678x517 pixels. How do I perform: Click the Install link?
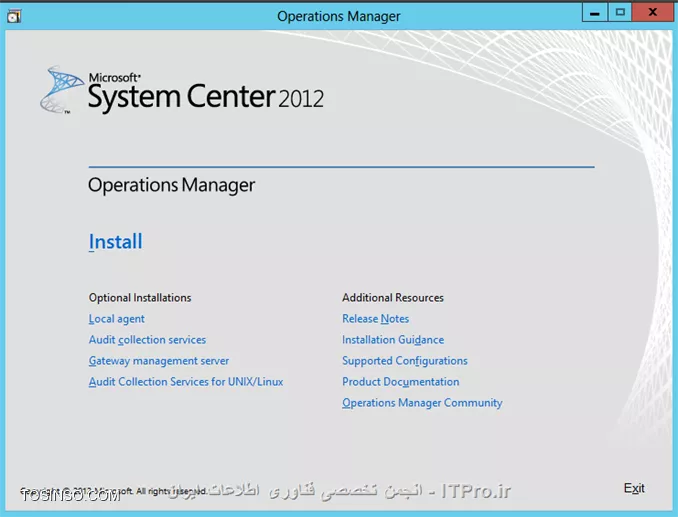coord(115,241)
